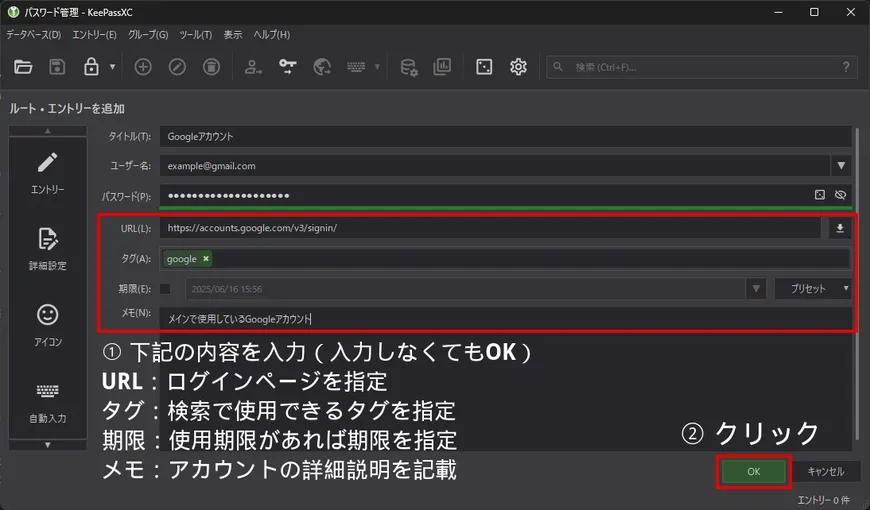Click sidebar scroll up arrow

pos(48,131)
